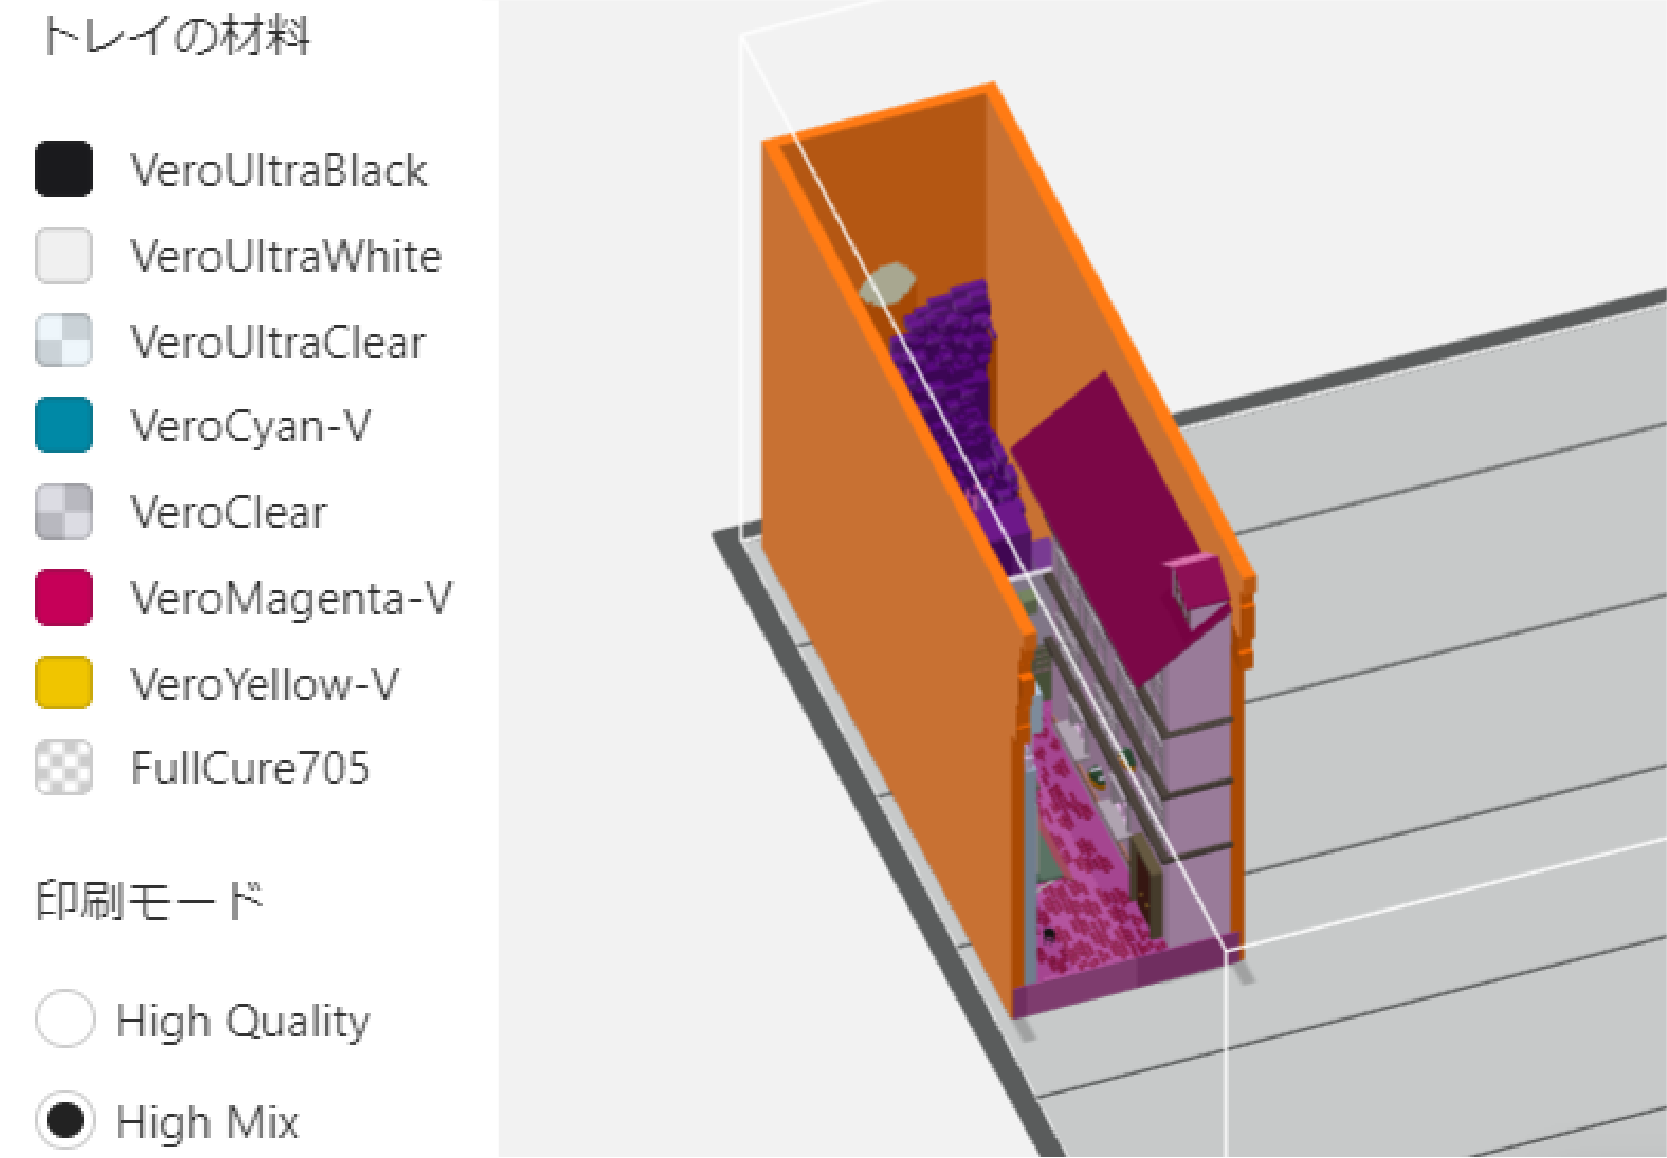
Task: Click the VeroMagenta-V swatch
Action: (x=64, y=597)
